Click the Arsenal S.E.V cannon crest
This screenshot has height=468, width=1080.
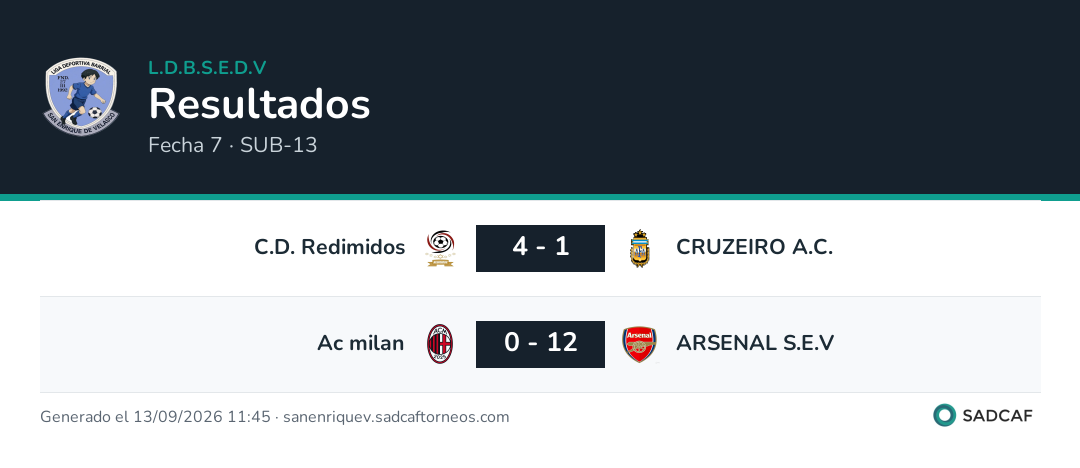[x=640, y=345]
